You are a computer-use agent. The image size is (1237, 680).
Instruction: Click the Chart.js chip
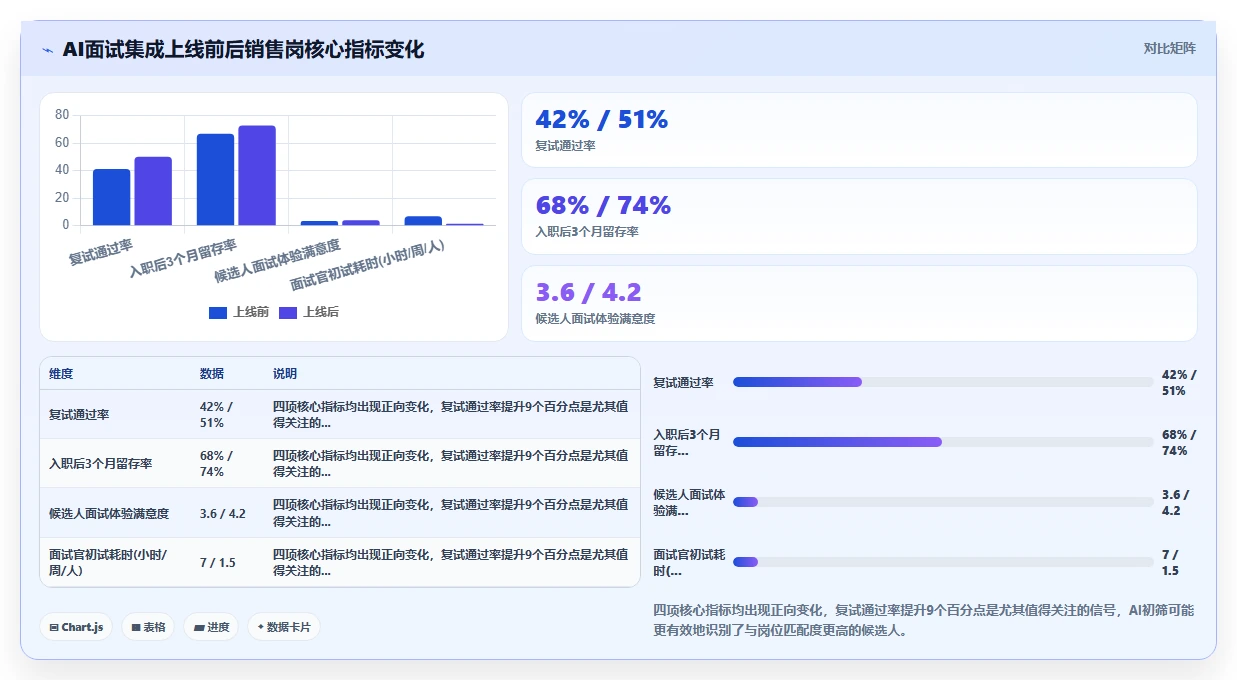(77, 627)
